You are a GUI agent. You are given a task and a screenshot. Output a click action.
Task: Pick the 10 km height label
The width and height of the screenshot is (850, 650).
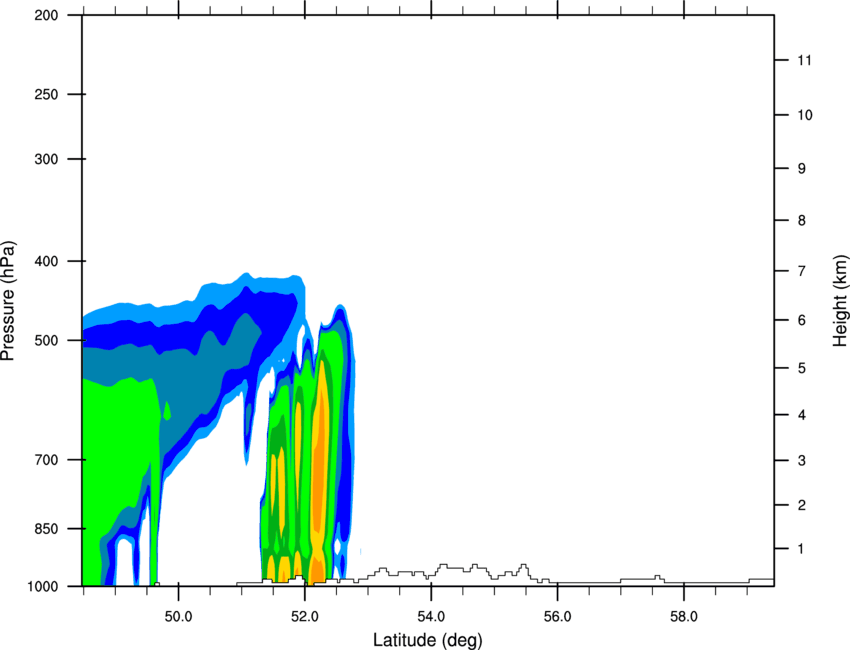click(x=804, y=115)
